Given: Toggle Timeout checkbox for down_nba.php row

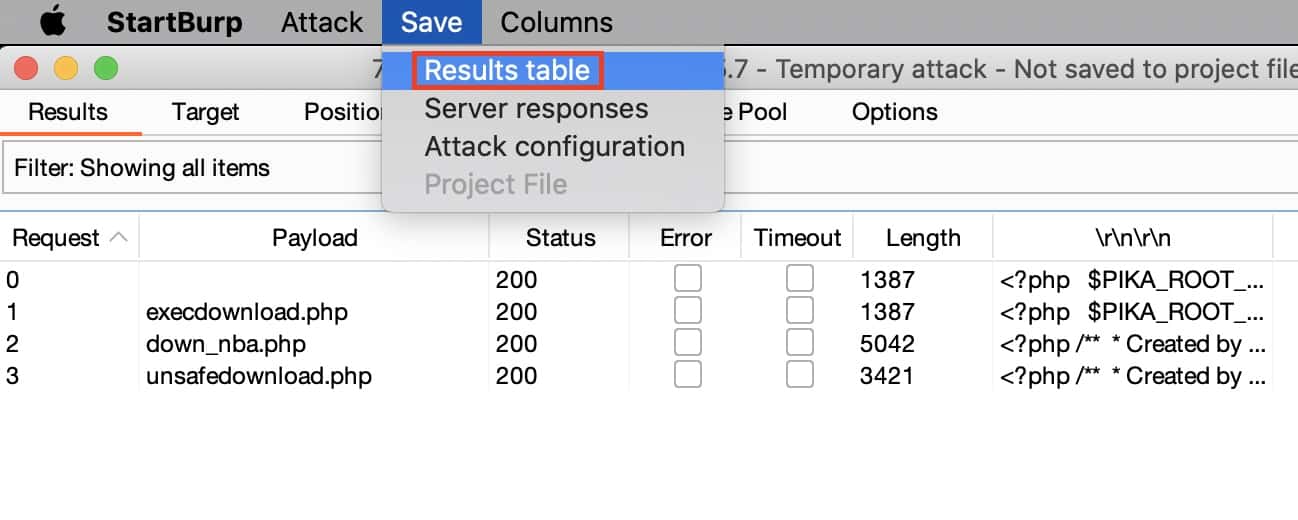Looking at the screenshot, I should pos(799,343).
